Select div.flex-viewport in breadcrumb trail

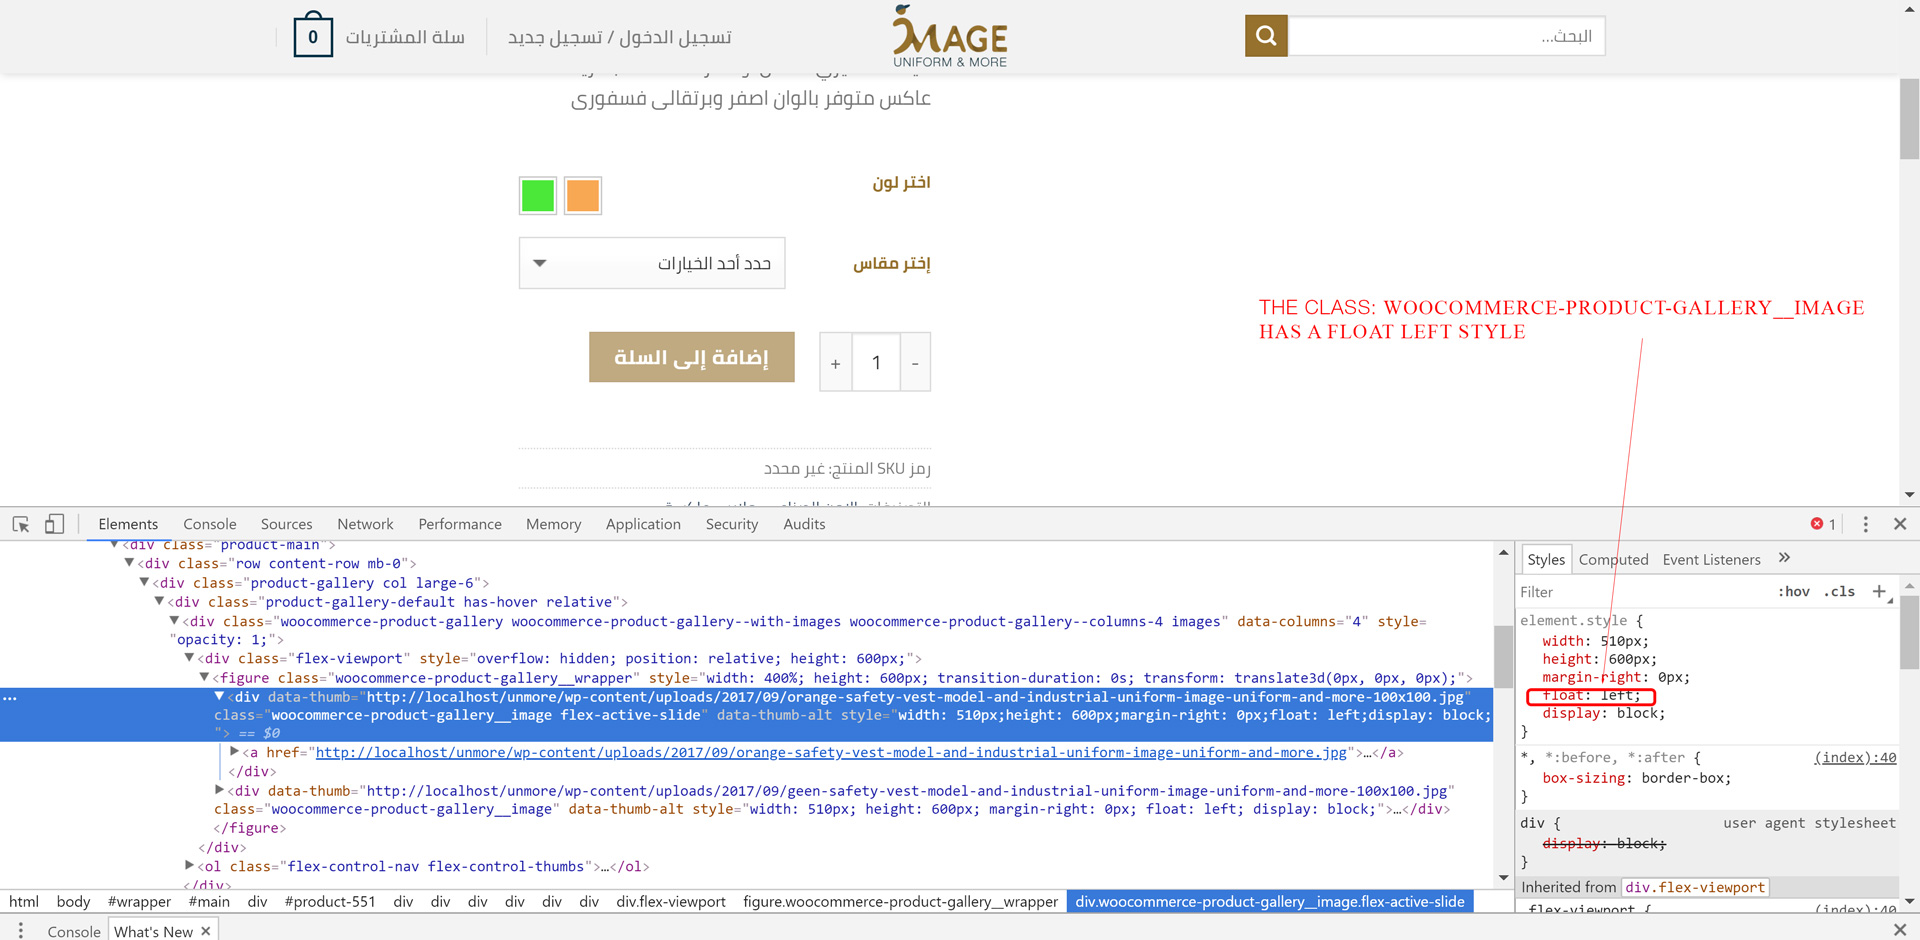click(x=671, y=901)
